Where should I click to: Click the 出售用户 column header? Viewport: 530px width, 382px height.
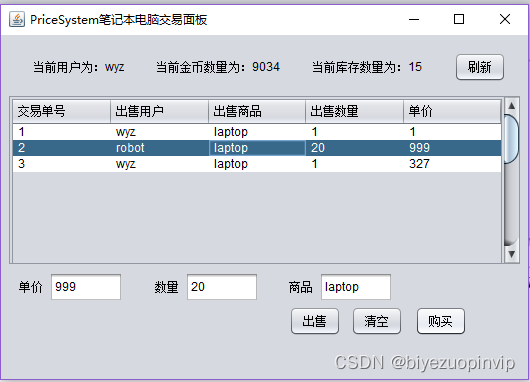tap(160, 111)
